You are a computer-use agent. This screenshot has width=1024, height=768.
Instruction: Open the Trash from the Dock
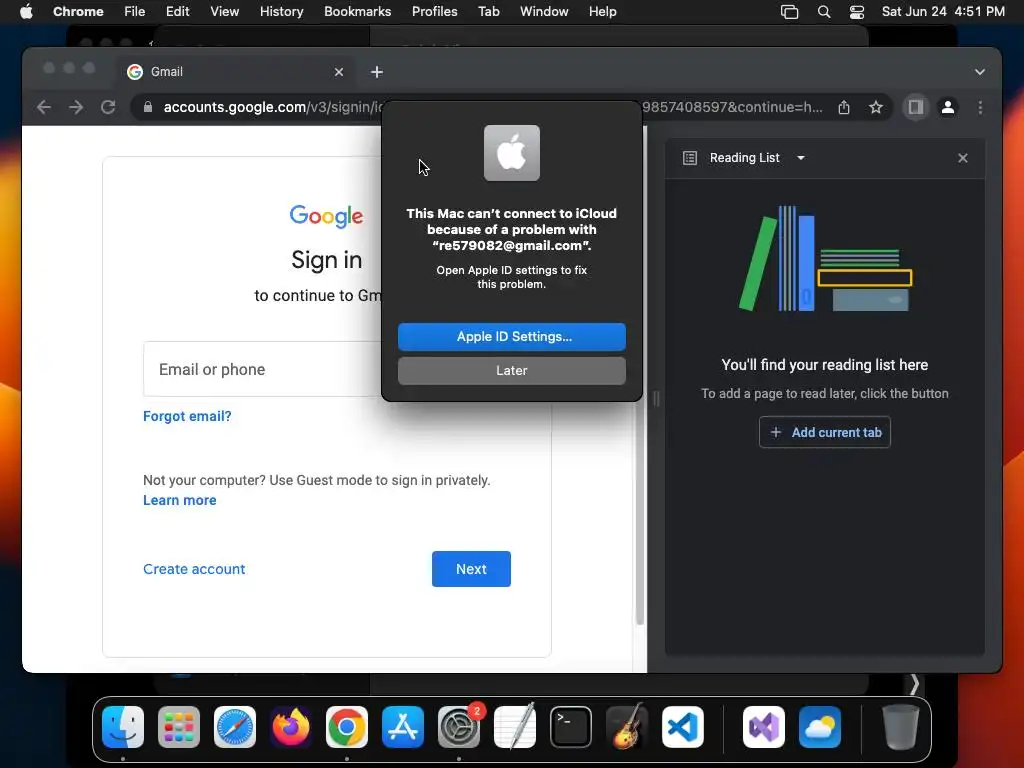(x=901, y=727)
